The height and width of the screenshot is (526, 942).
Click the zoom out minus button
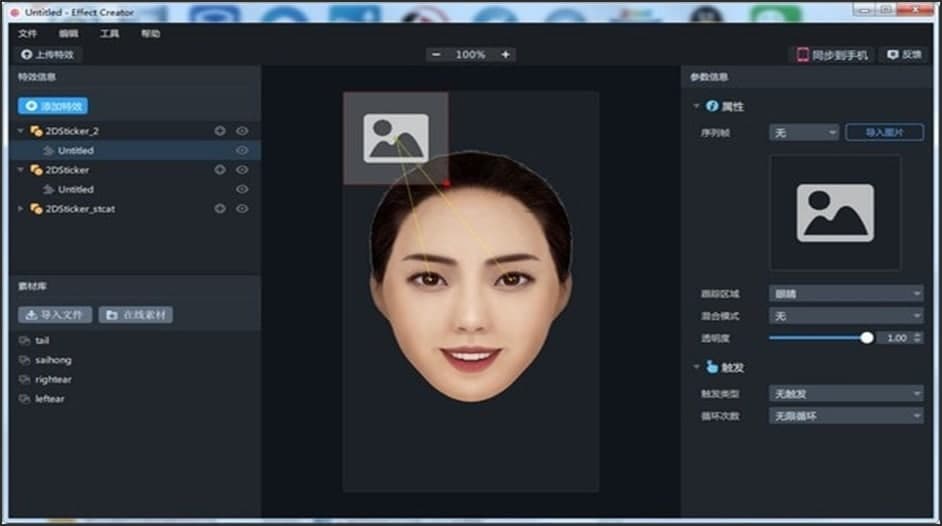[436, 55]
